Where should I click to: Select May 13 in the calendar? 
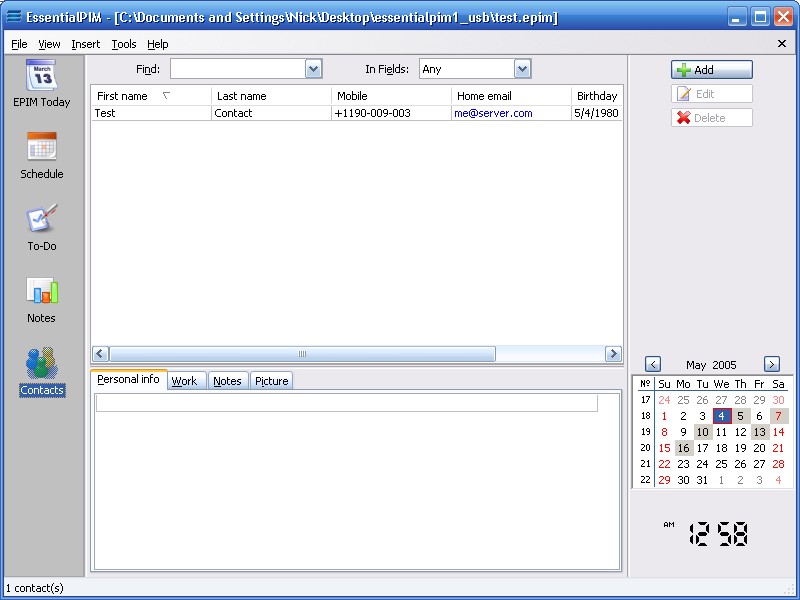click(760, 432)
